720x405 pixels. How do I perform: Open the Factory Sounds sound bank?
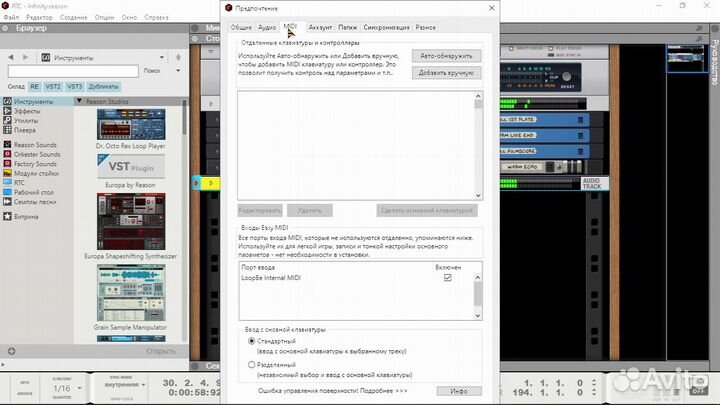point(36,163)
